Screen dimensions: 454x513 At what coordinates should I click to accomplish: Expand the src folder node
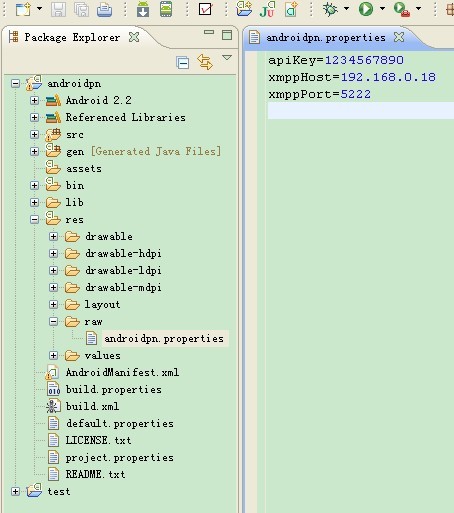pos(34,134)
